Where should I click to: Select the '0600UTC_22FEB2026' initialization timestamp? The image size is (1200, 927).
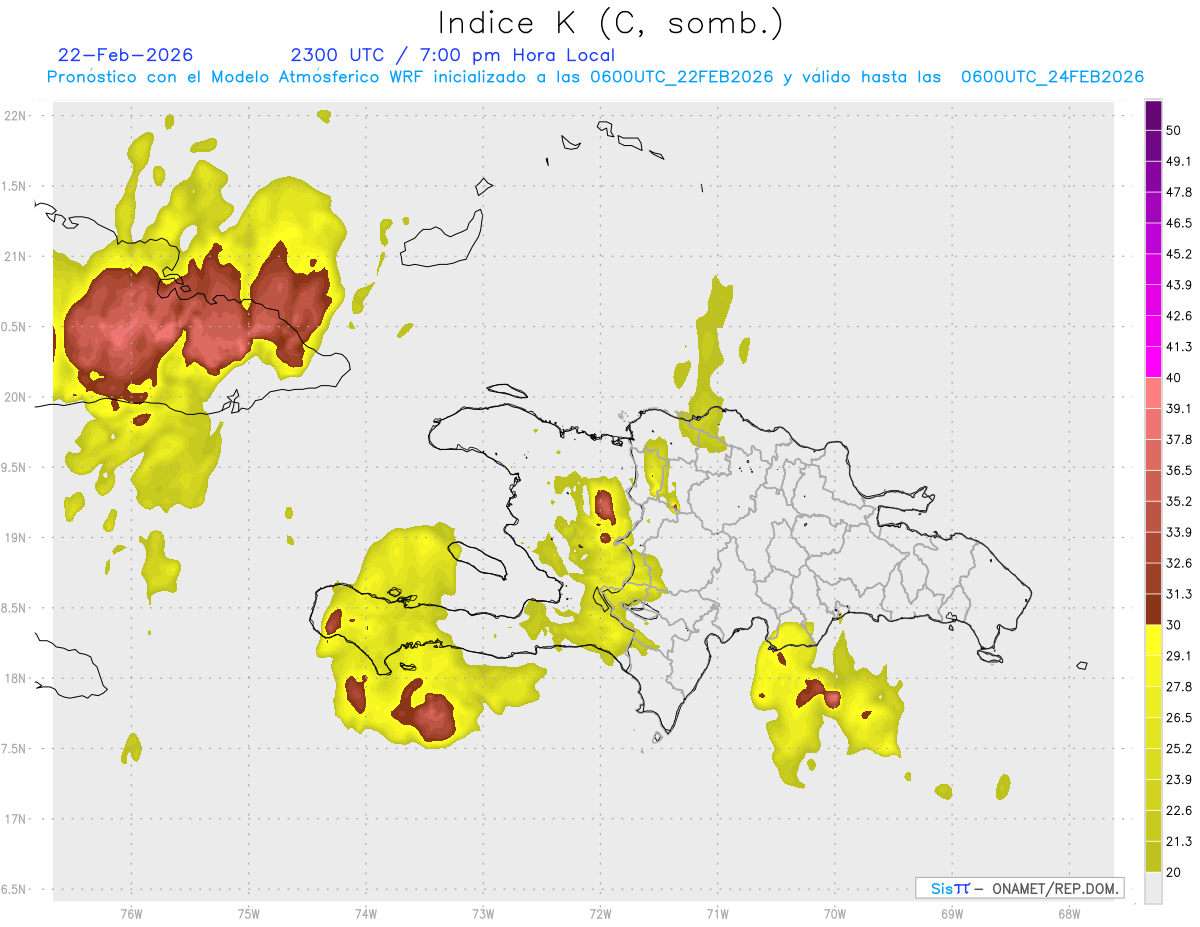(682, 77)
